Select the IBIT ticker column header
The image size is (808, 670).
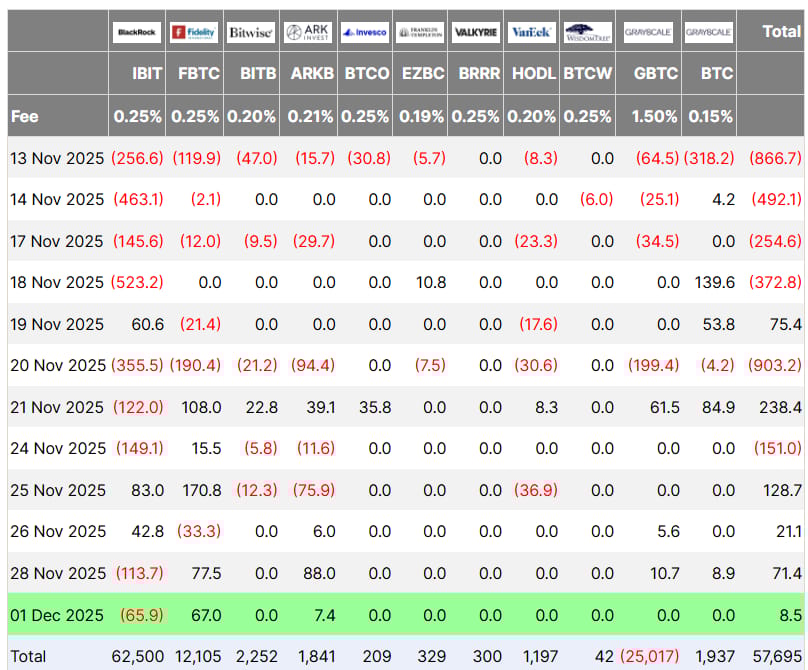[x=147, y=73]
